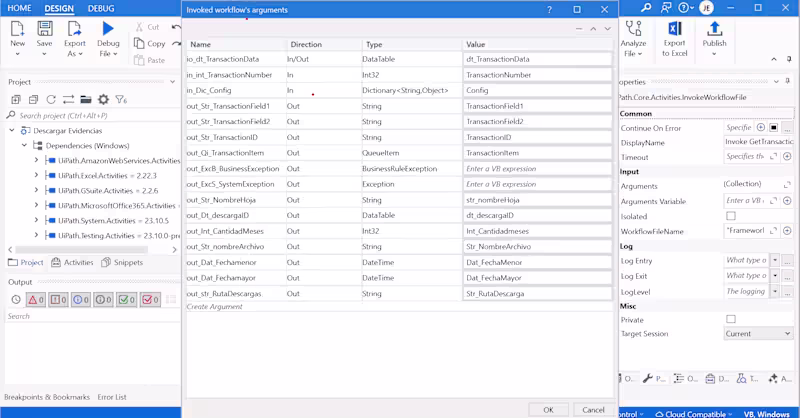Image resolution: width=800 pixels, height=418 pixels.
Task: Confirm arguments with the OK button
Action: click(x=548, y=410)
